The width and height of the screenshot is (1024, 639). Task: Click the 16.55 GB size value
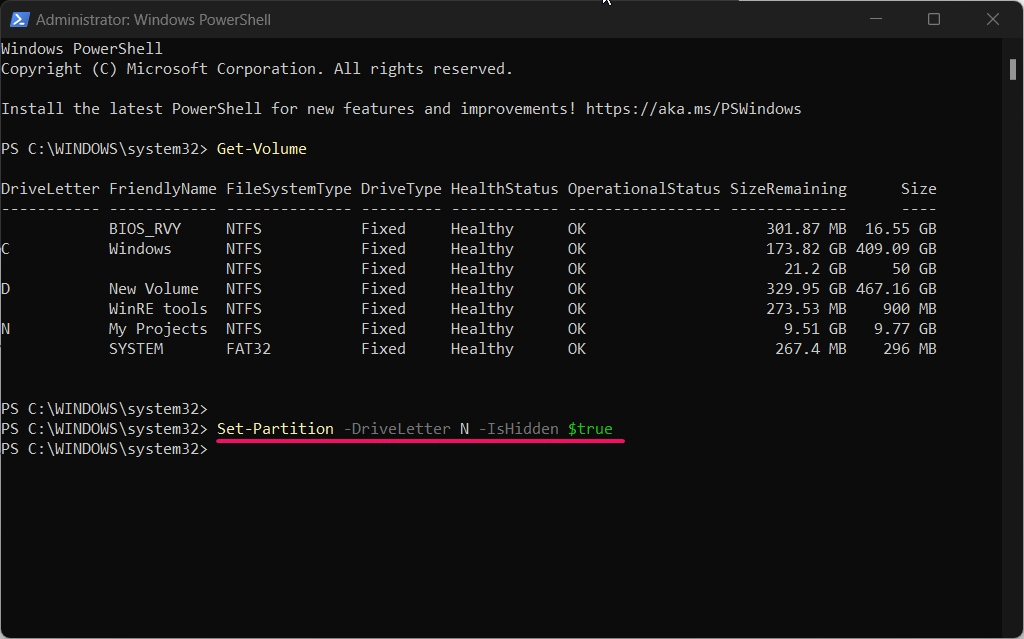tap(901, 229)
